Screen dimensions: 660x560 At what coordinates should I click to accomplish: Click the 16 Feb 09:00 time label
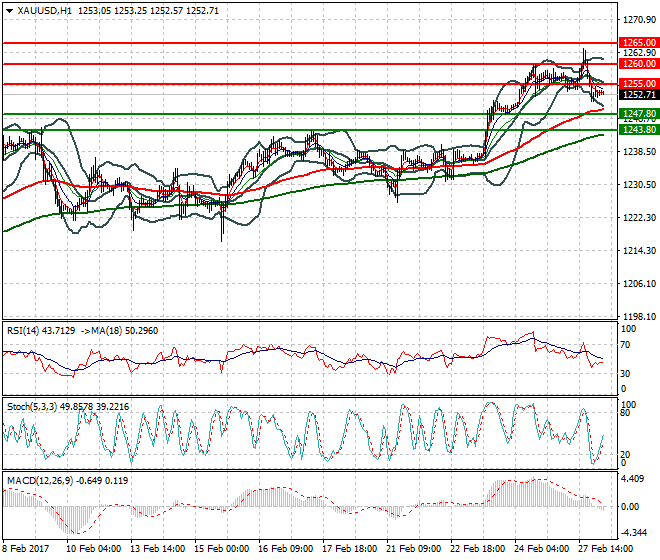coord(286,549)
